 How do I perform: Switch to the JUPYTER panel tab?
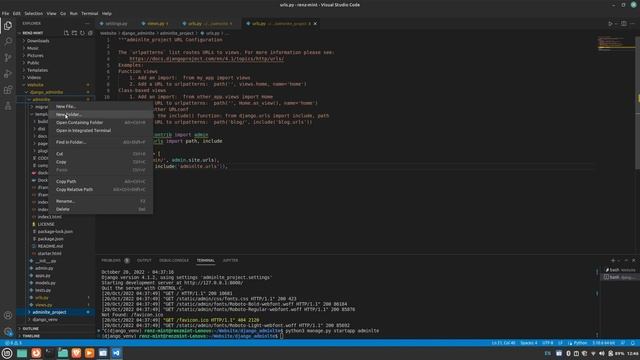(x=230, y=260)
